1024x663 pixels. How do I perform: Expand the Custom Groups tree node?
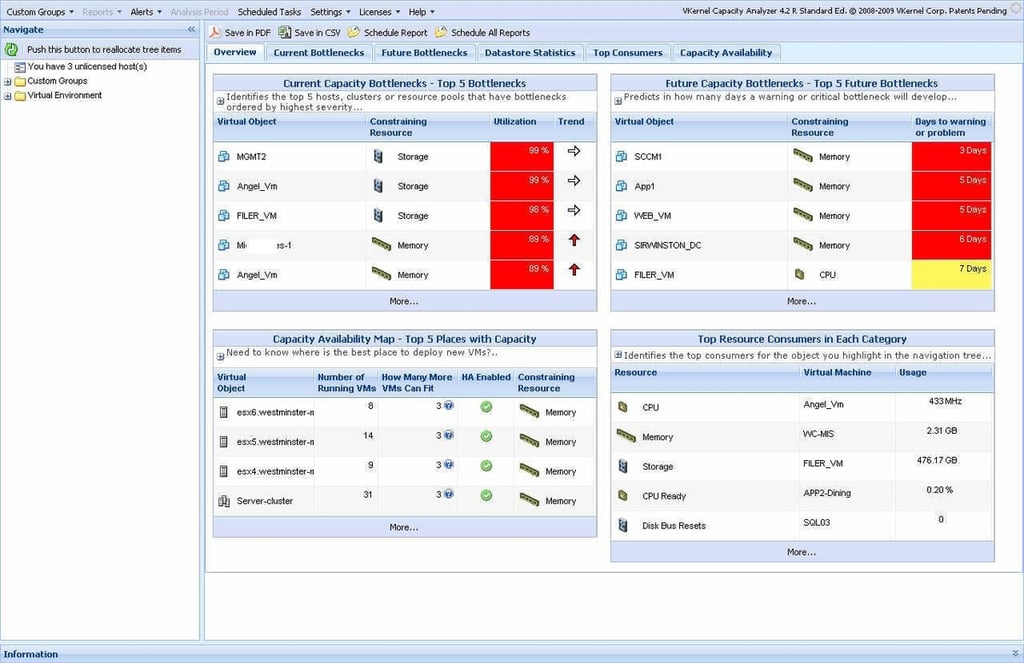click(7, 82)
